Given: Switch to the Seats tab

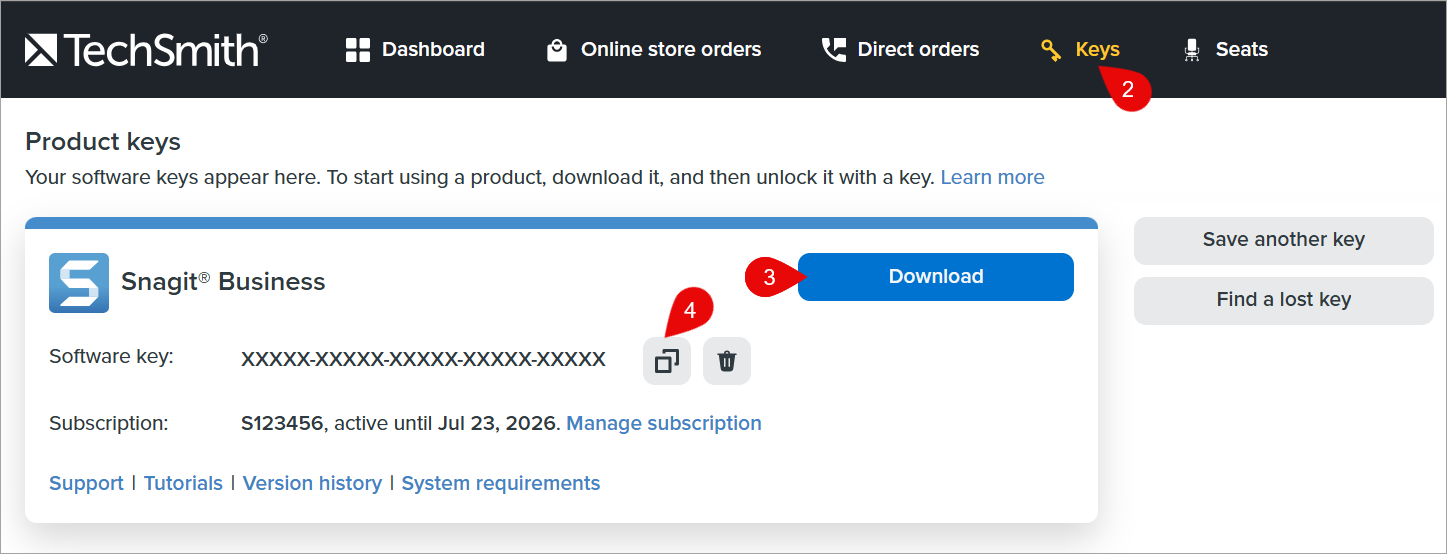Looking at the screenshot, I should click(x=1241, y=49).
